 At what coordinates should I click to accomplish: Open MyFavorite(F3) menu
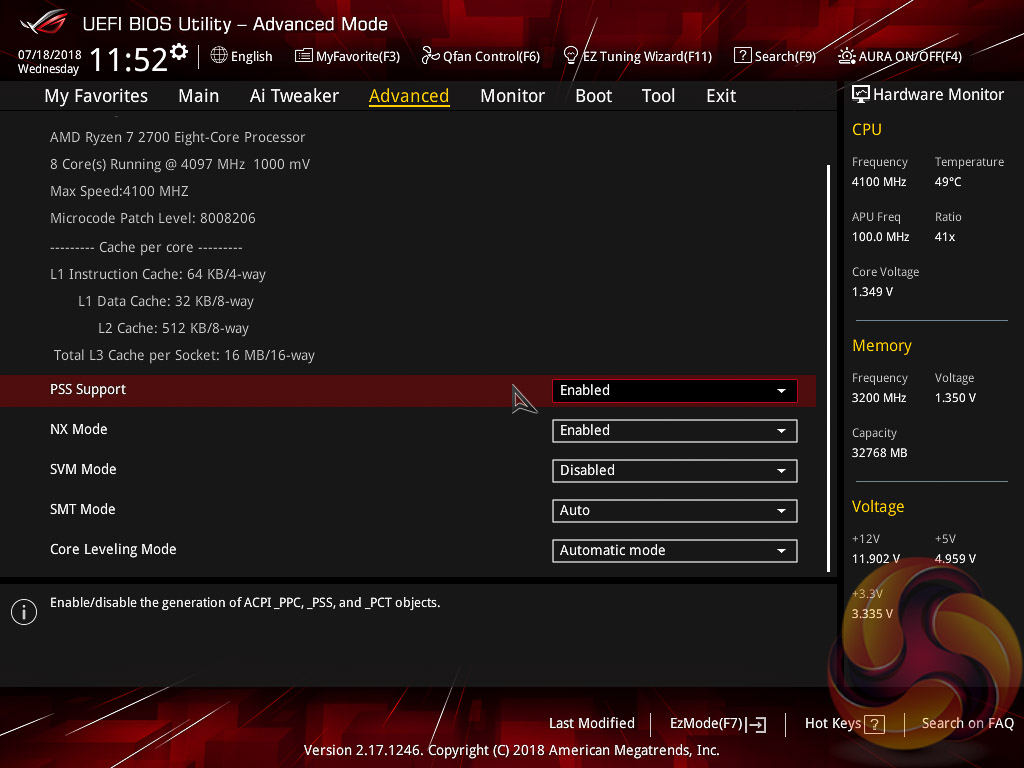point(358,56)
